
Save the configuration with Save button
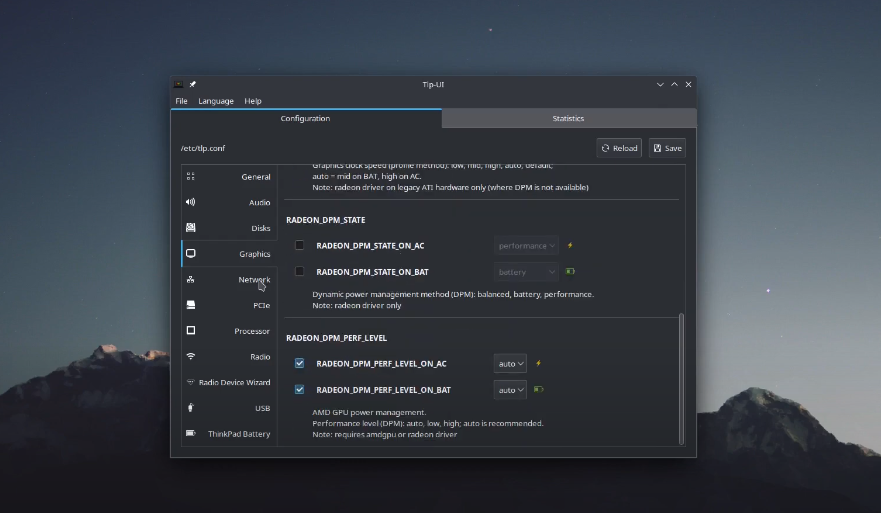(667, 148)
